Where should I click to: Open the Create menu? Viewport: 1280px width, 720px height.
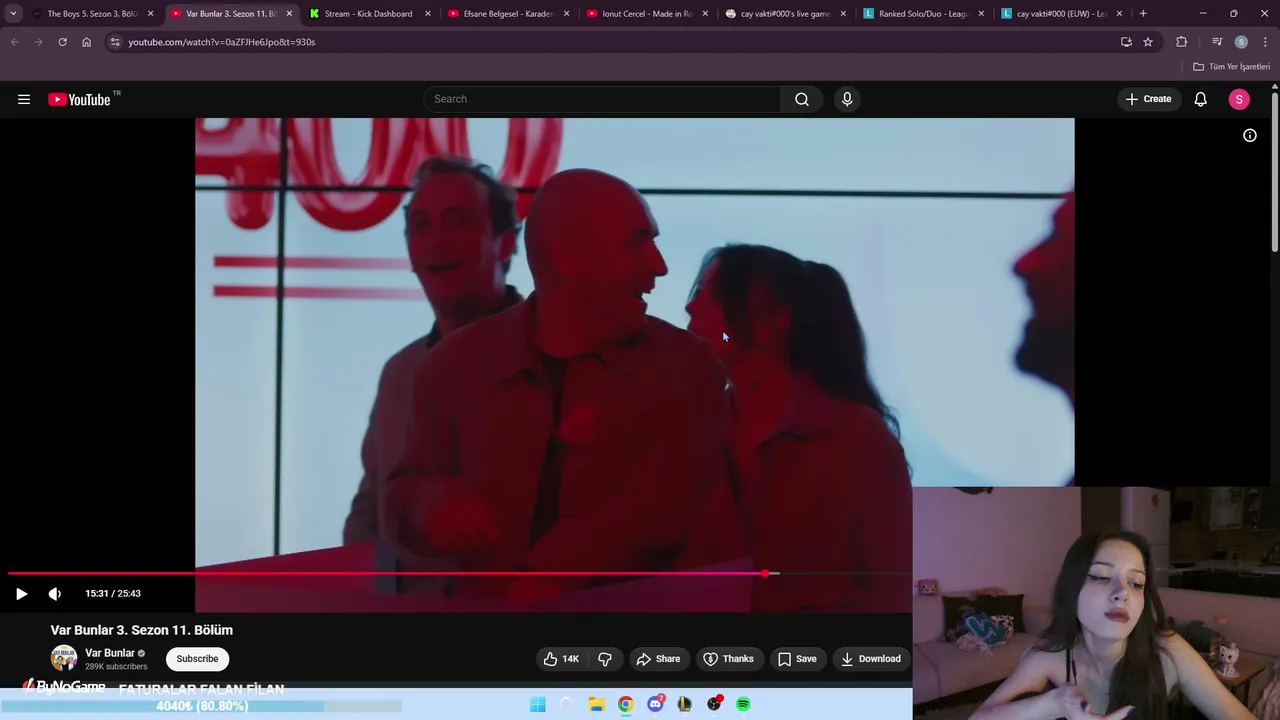click(x=1148, y=99)
